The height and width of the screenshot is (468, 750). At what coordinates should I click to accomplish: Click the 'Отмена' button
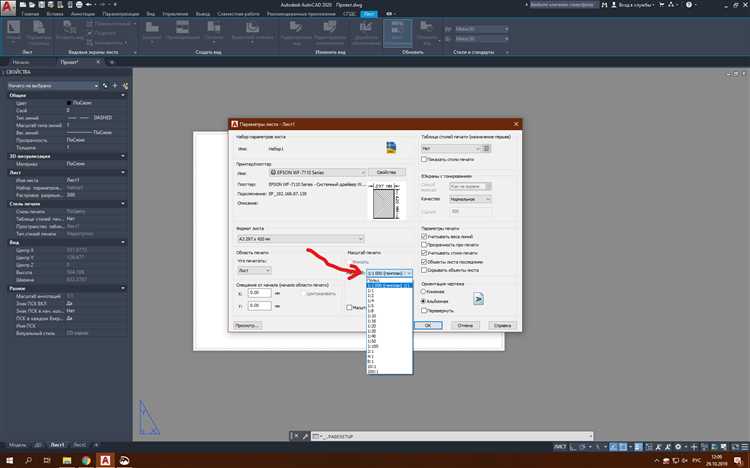[465, 325]
